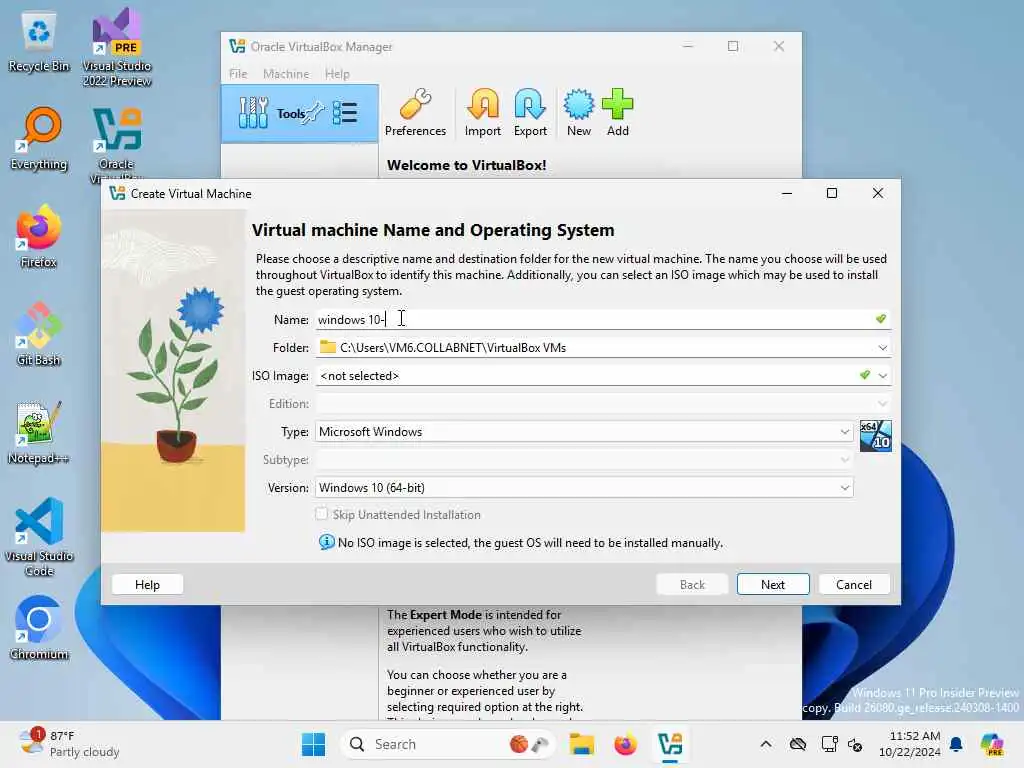Click the taskbar Search box

click(447, 744)
